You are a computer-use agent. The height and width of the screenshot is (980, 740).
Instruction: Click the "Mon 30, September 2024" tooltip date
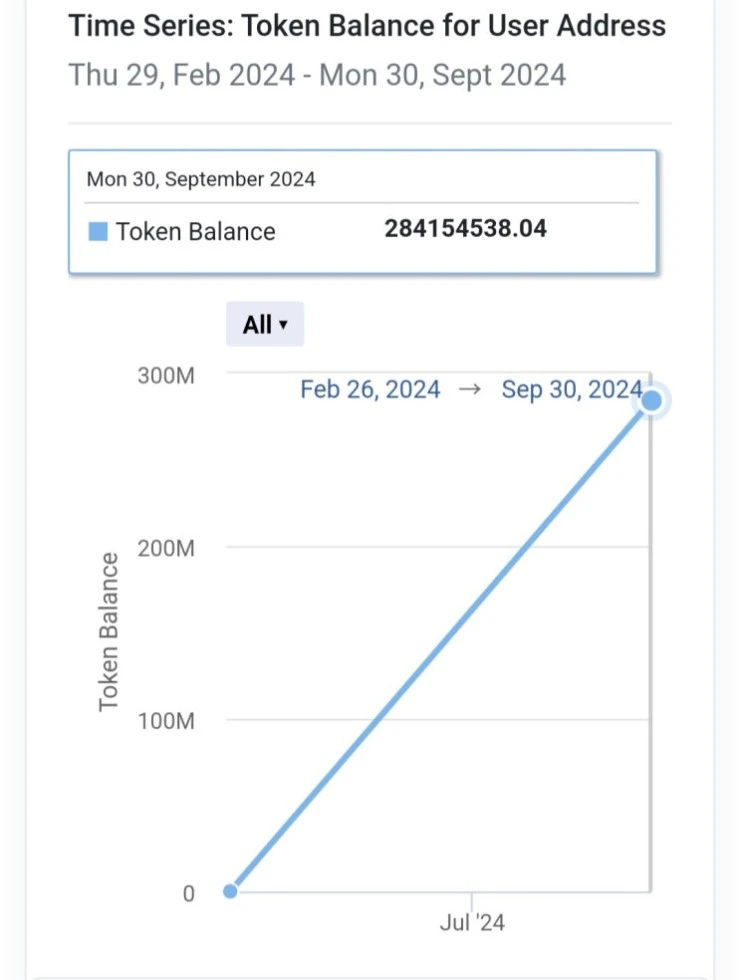point(201,180)
